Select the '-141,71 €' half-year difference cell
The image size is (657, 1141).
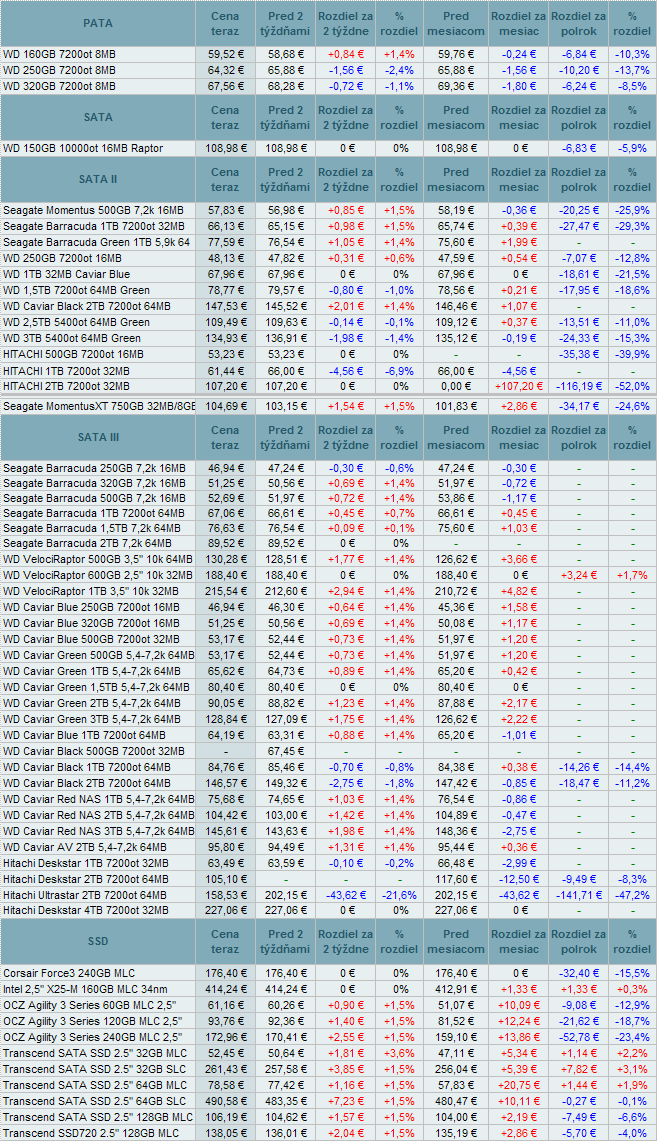[x=578, y=895]
